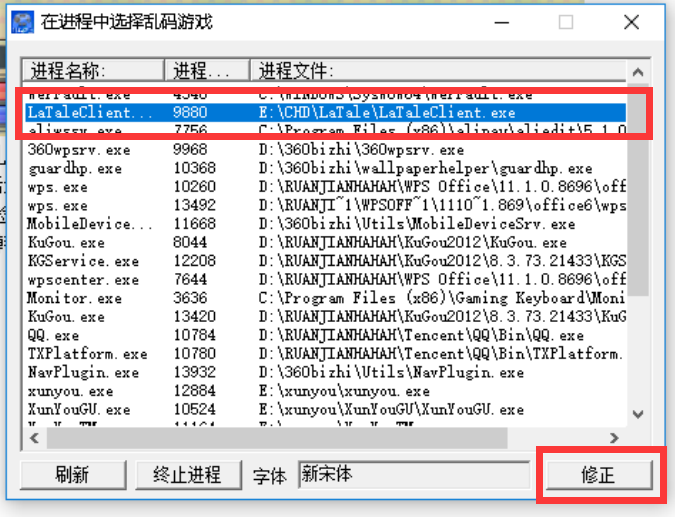675x517 pixels.
Task: Click the 终止进程 button
Action: (x=188, y=475)
